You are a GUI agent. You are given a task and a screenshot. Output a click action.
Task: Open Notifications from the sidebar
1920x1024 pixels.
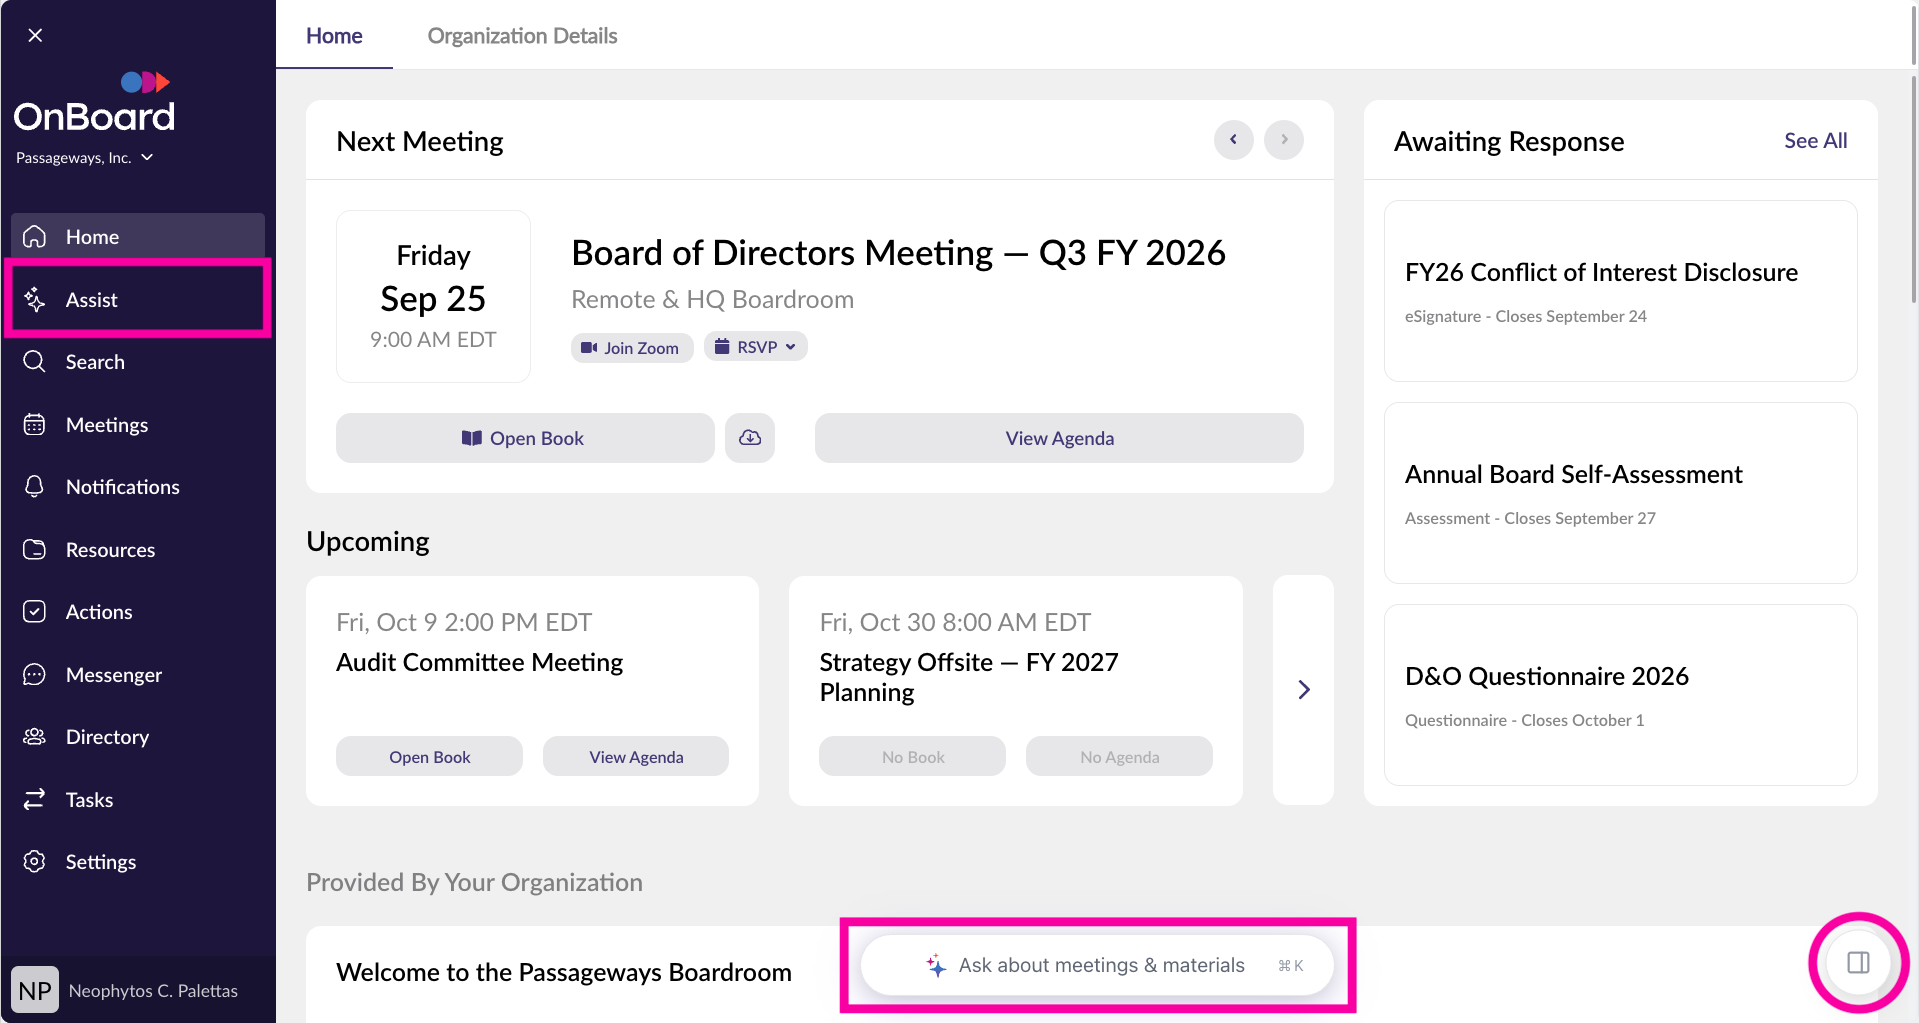(x=138, y=487)
